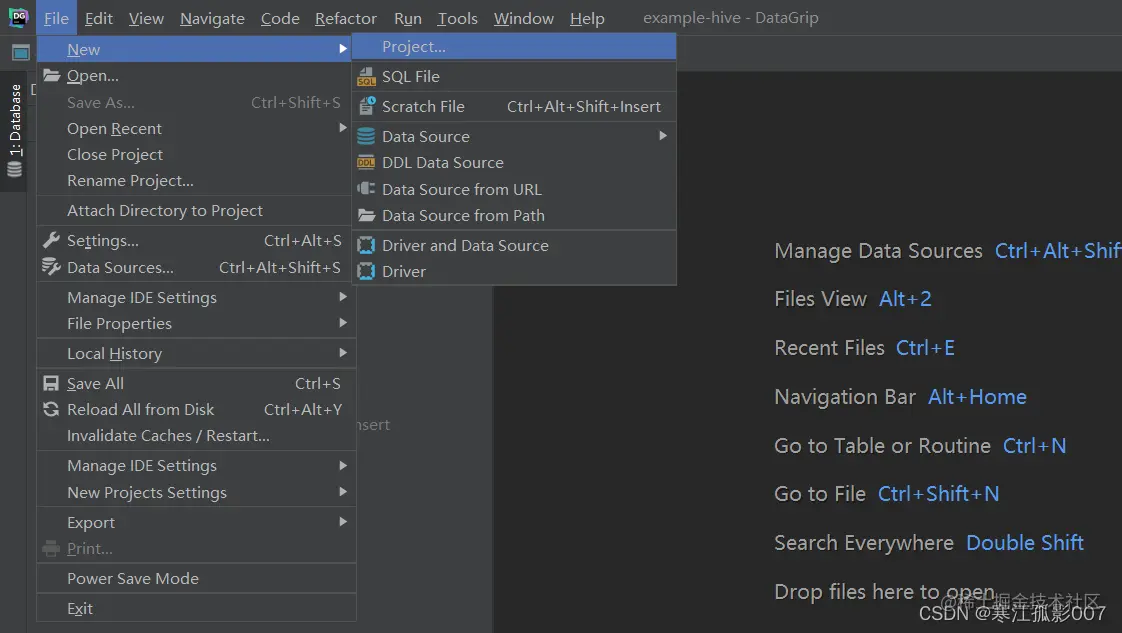Click the Driver and Data Source icon
The image size is (1122, 633).
click(x=366, y=245)
